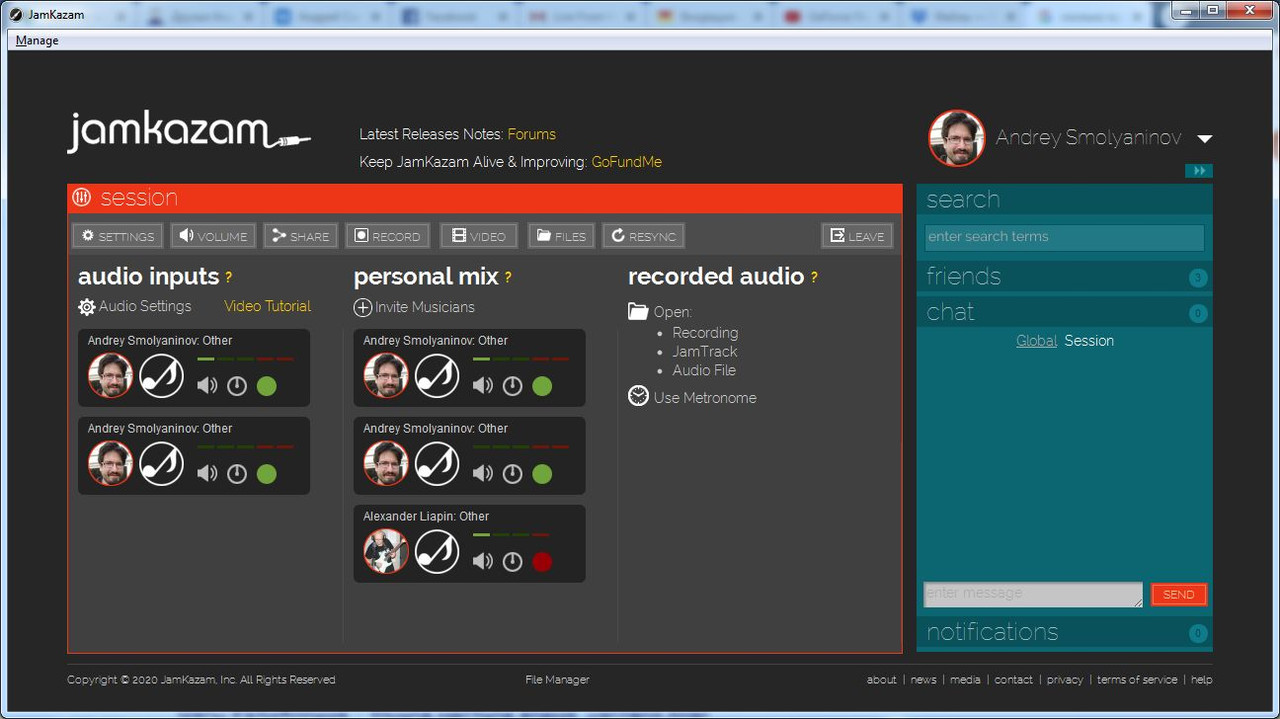
Task: Open the about footer link
Action: click(x=882, y=680)
